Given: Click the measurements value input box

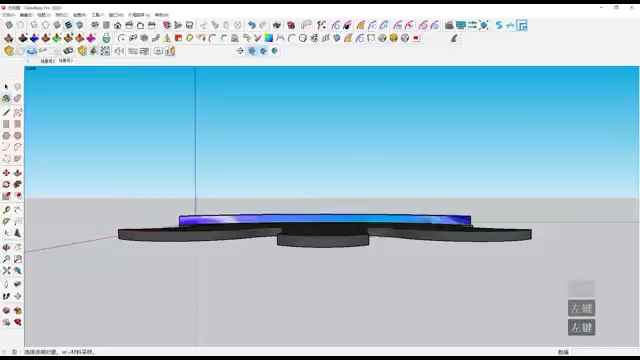Looking at the screenshot, I should tap(605, 352).
